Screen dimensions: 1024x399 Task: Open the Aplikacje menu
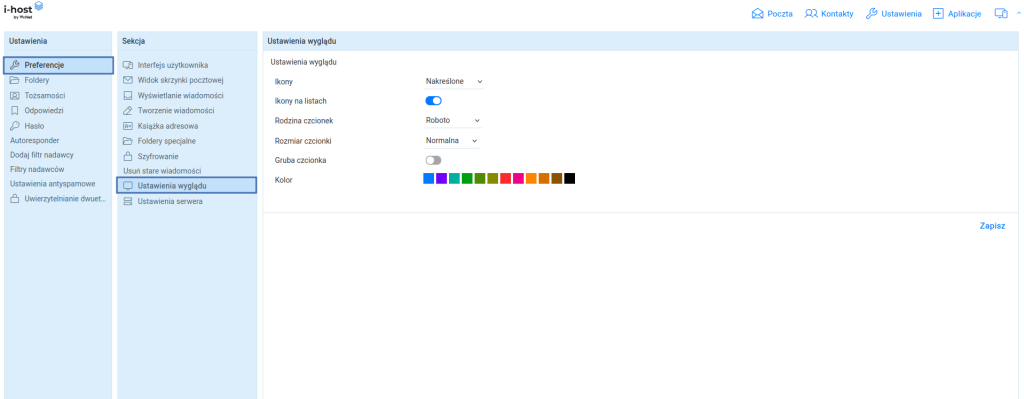[x=957, y=14]
